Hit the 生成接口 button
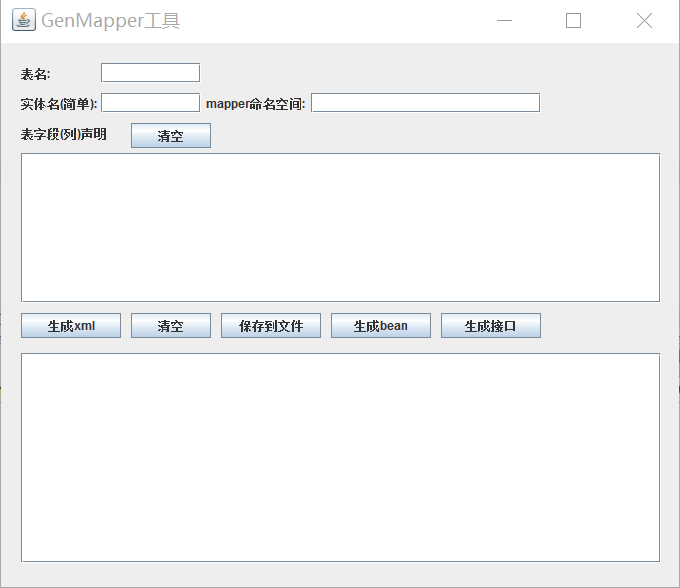 490,326
